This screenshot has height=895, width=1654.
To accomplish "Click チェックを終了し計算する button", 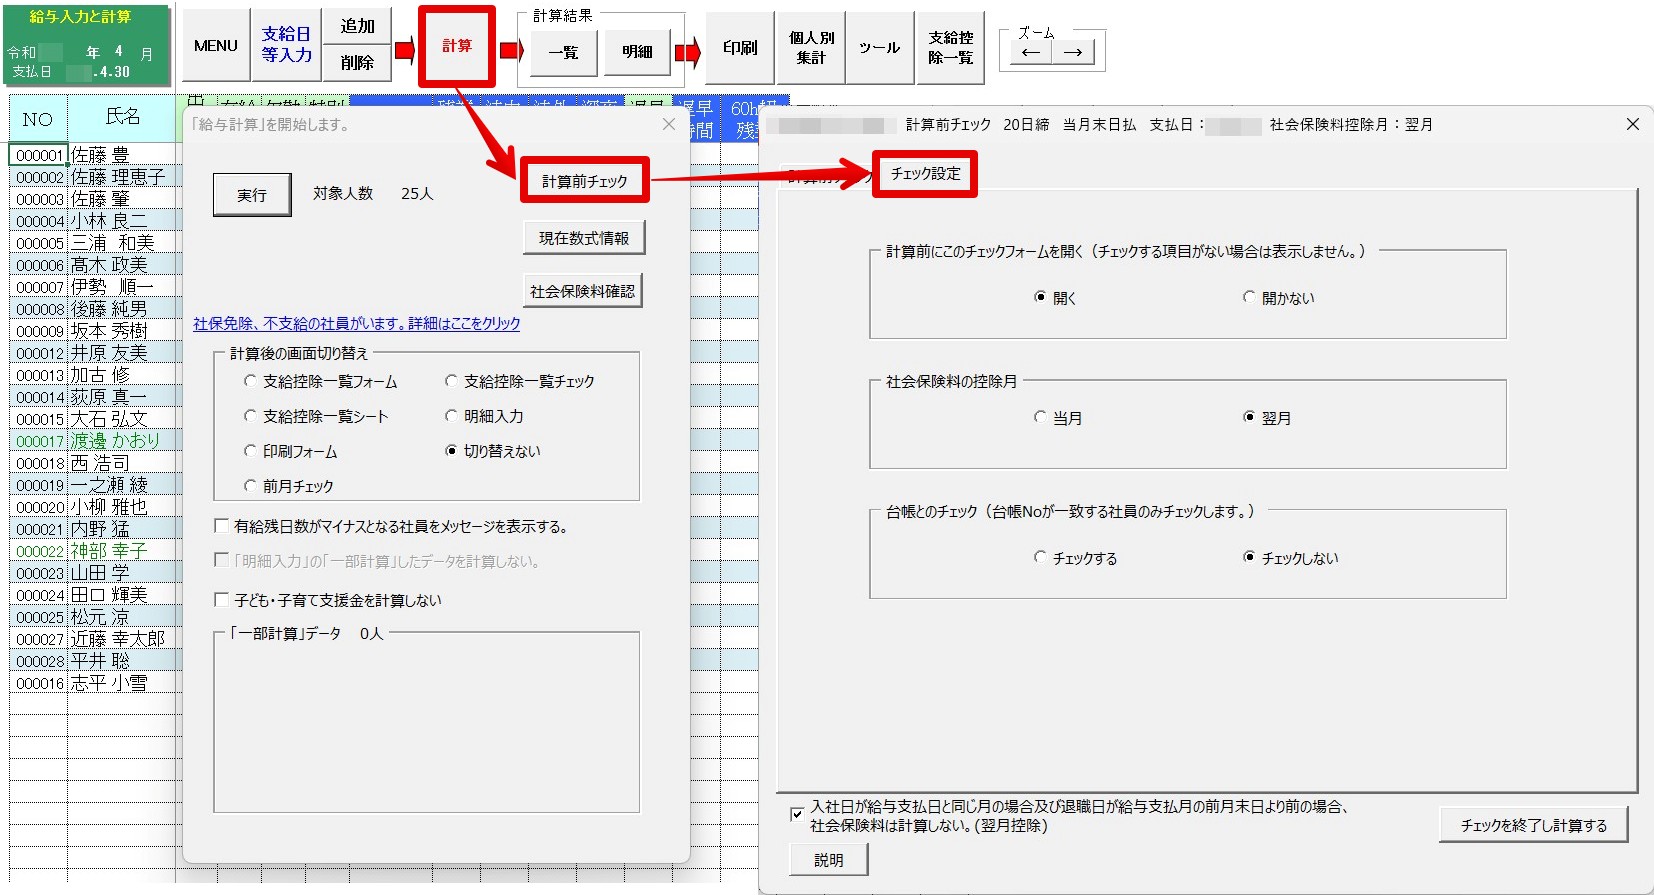I will tap(1533, 825).
